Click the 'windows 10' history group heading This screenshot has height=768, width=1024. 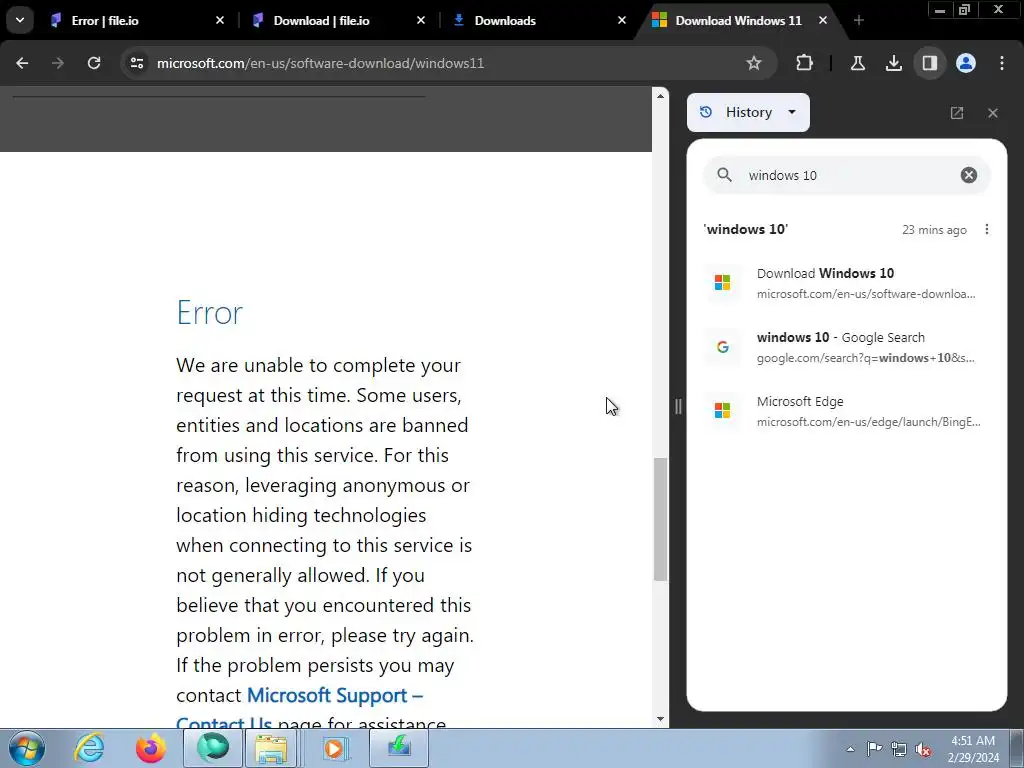click(745, 229)
